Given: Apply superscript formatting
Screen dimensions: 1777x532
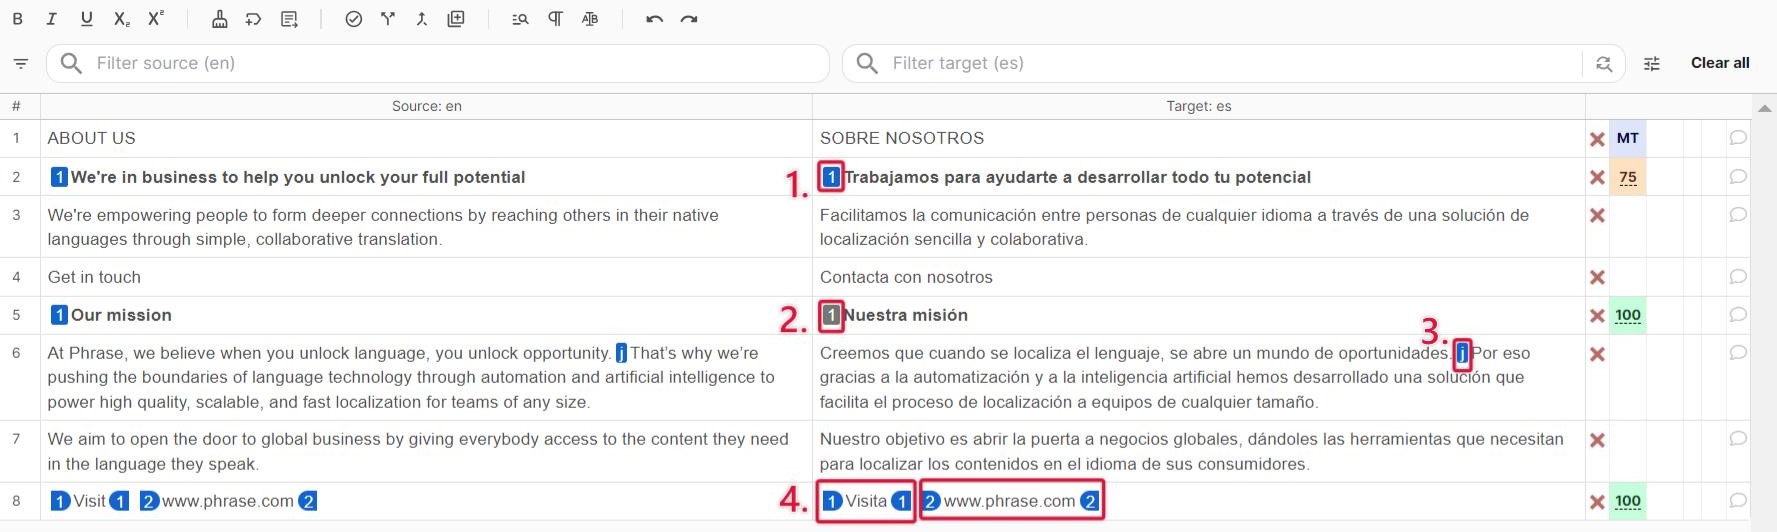Looking at the screenshot, I should (156, 18).
